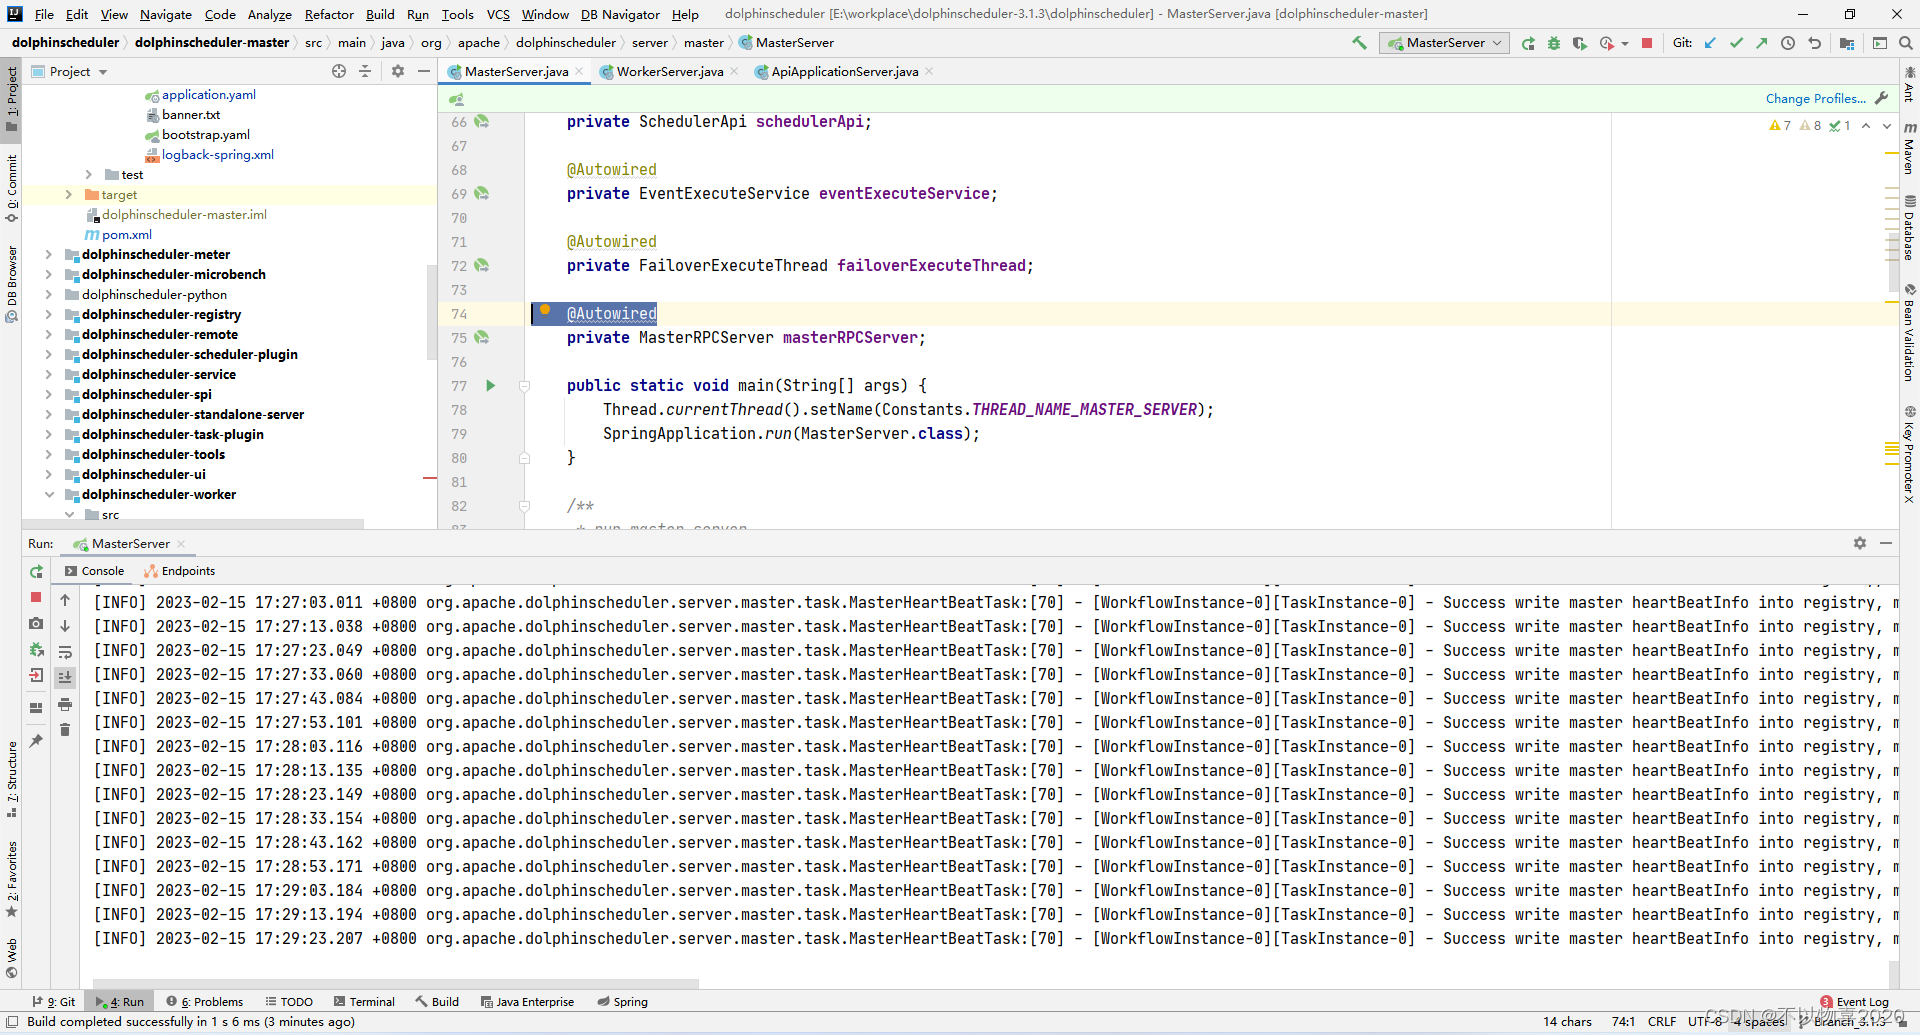Expand the test folder

[88, 175]
